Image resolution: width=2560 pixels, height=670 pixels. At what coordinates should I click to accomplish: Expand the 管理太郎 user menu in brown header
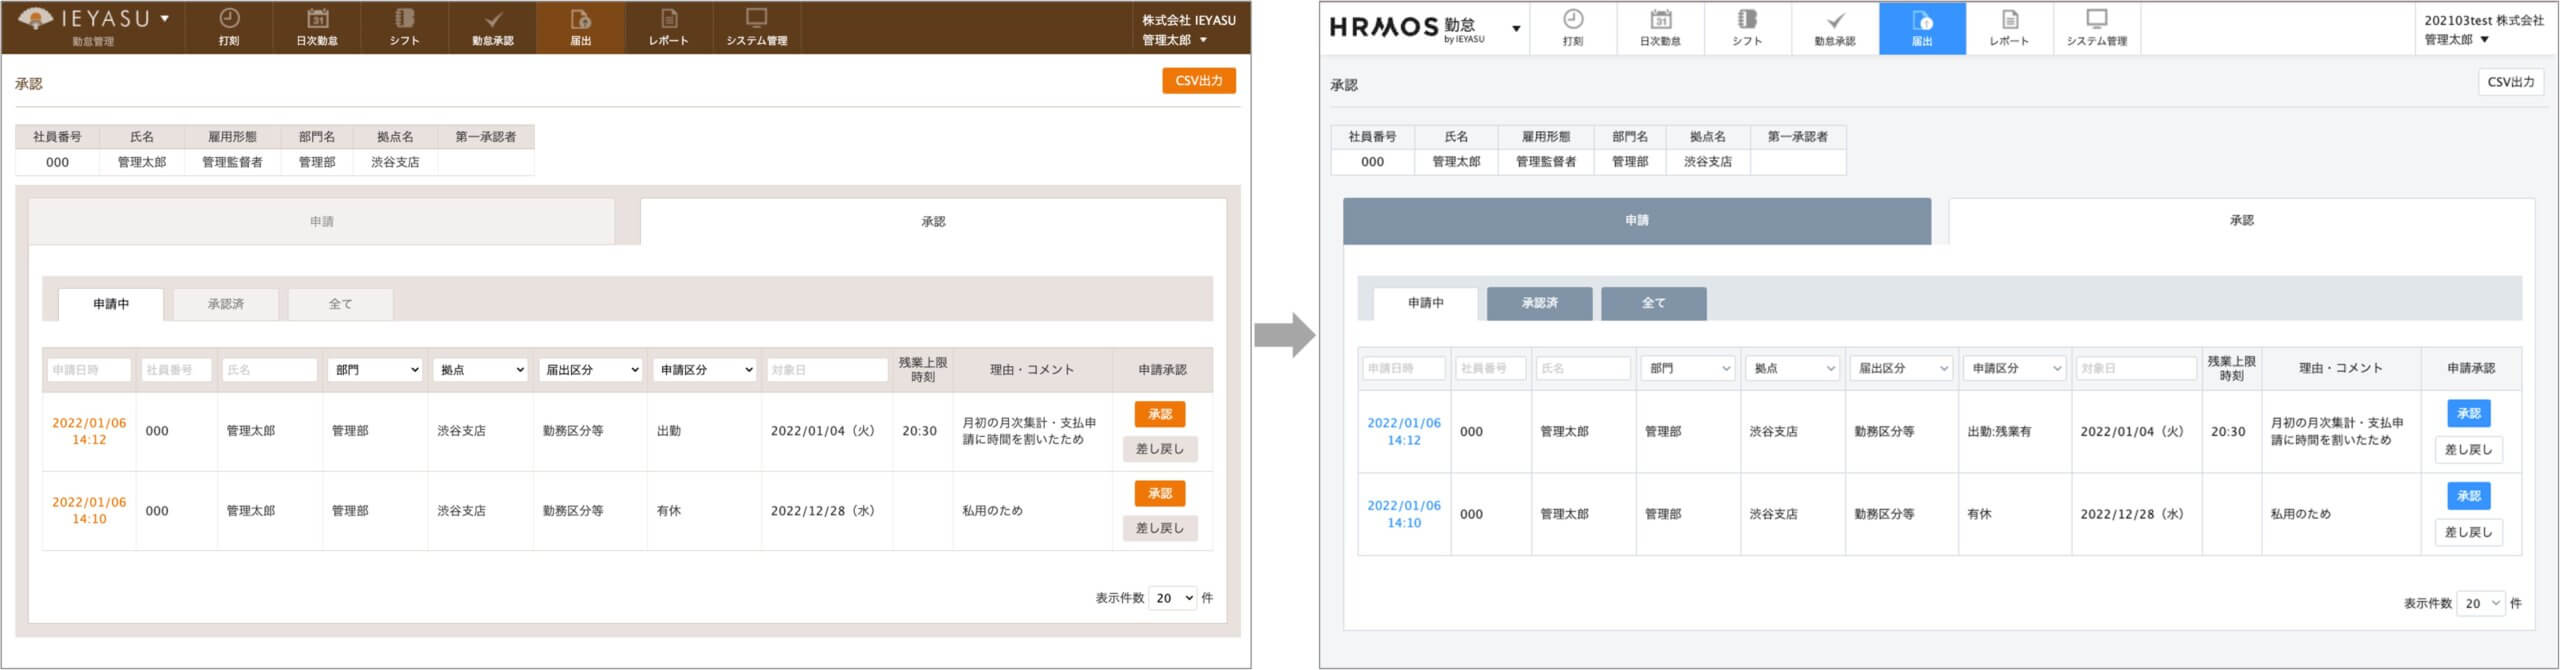point(1174,40)
